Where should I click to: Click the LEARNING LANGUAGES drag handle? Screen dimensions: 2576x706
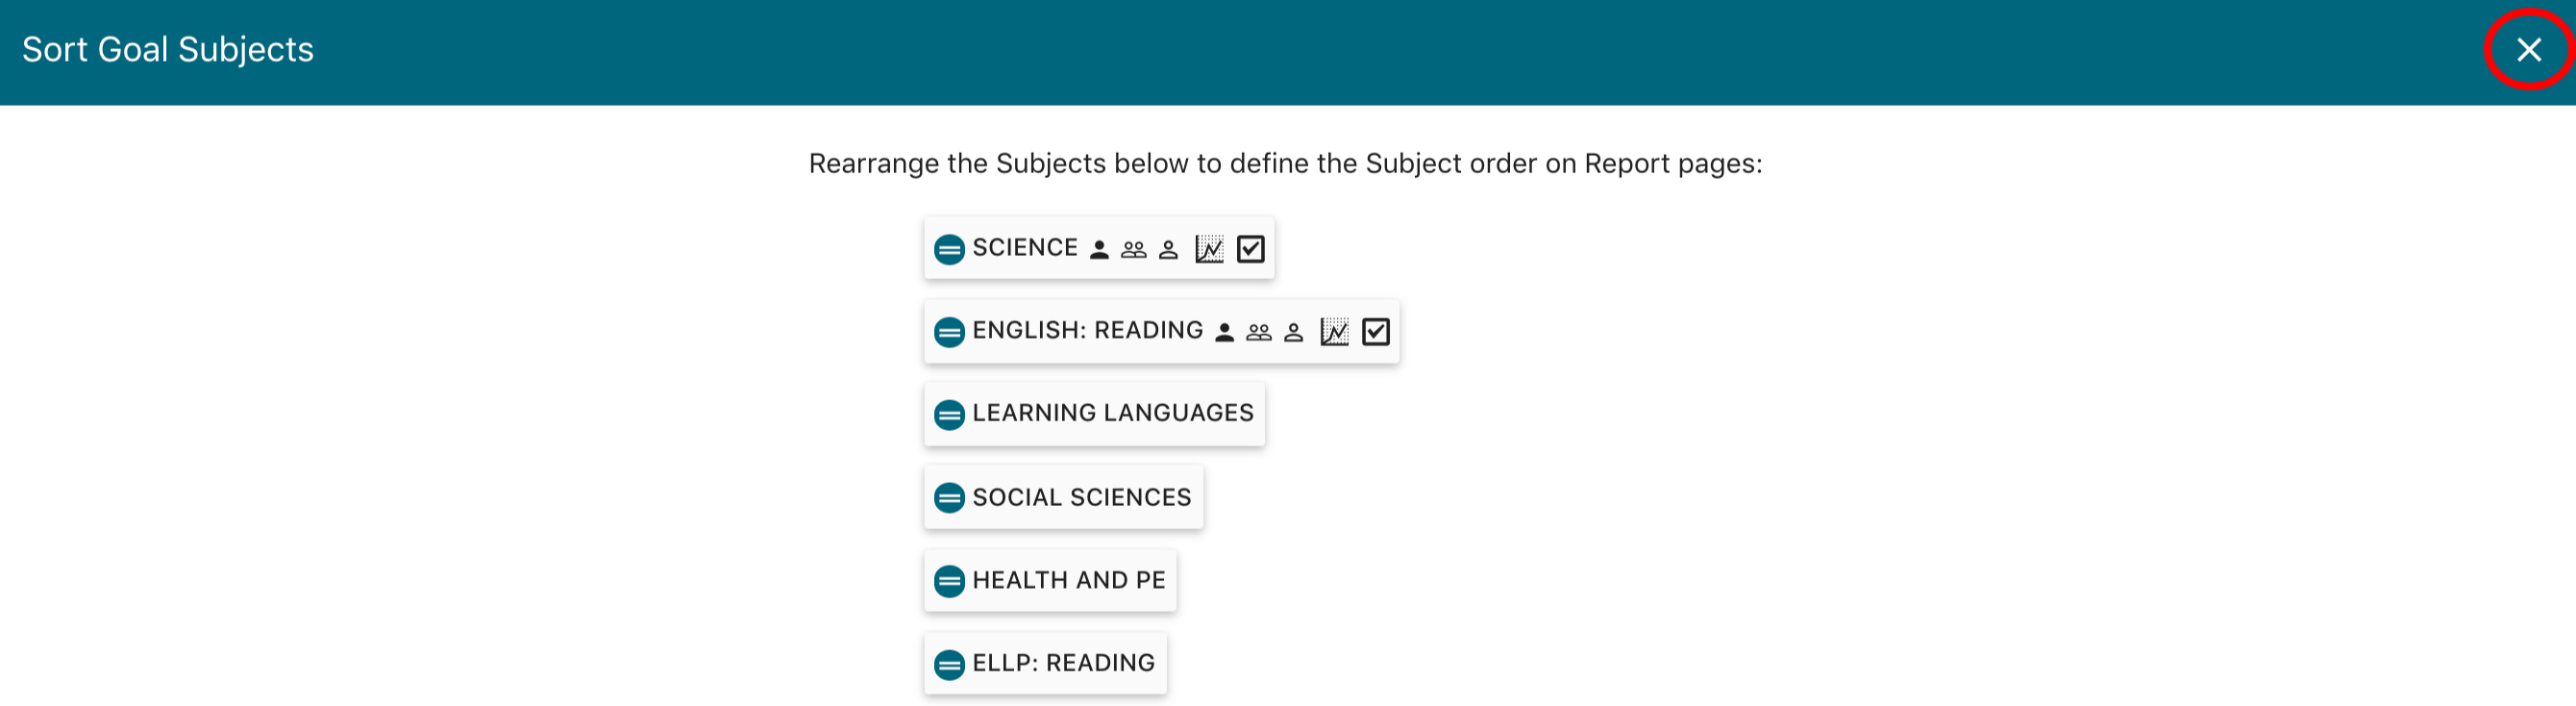click(x=948, y=414)
